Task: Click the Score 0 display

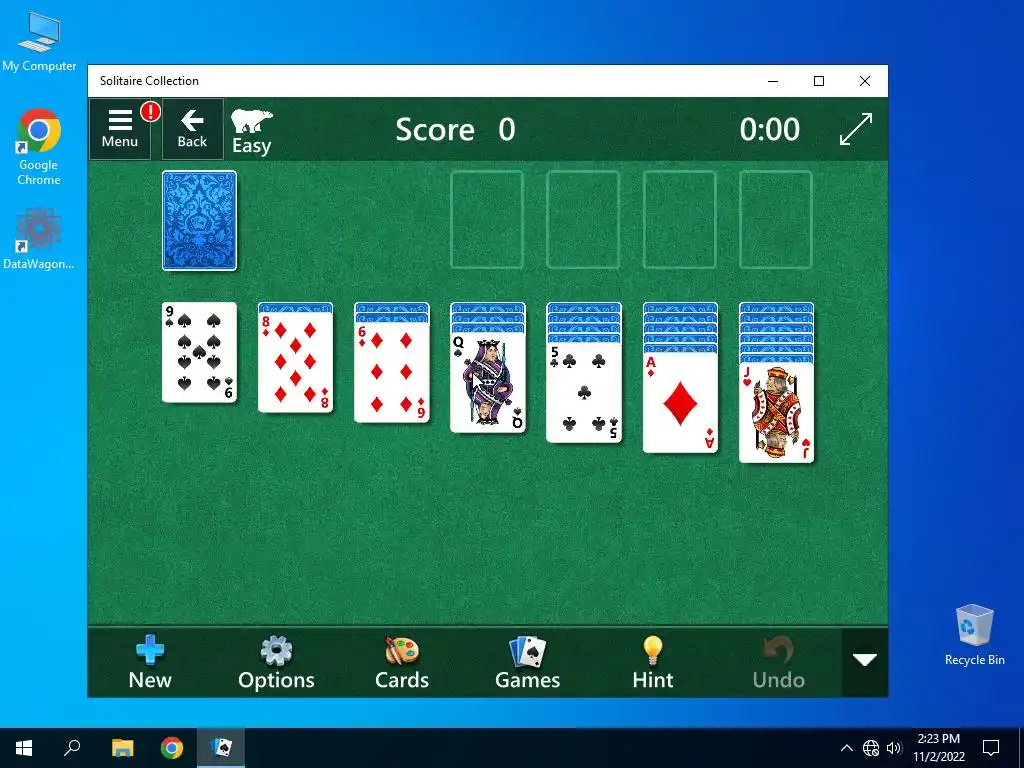Action: (455, 129)
